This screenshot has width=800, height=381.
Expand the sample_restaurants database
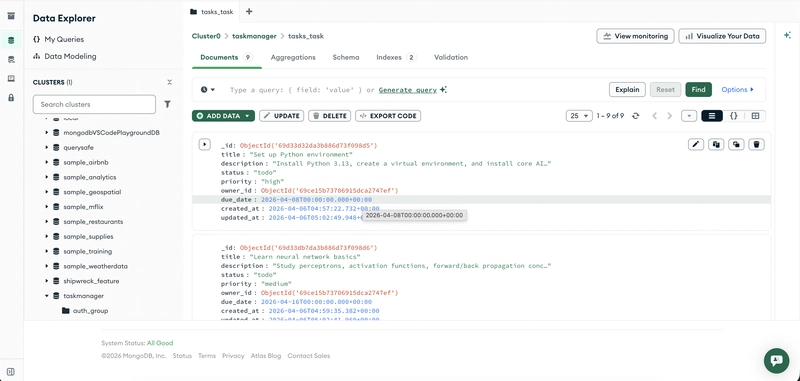pos(47,222)
